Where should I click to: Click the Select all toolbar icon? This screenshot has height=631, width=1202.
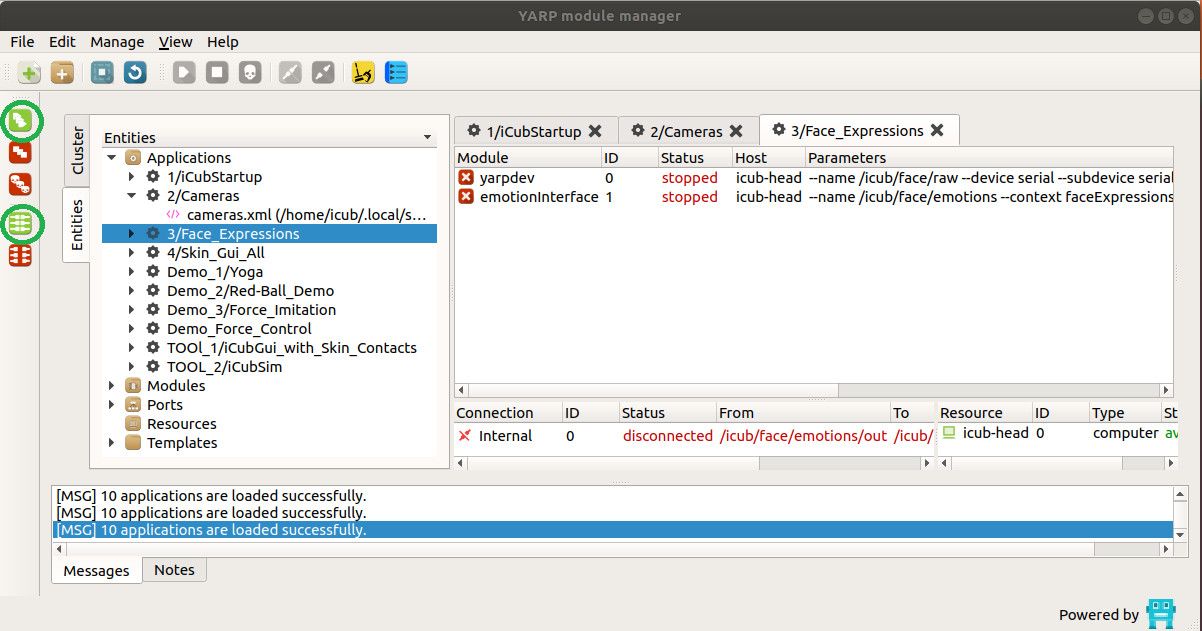click(102, 73)
